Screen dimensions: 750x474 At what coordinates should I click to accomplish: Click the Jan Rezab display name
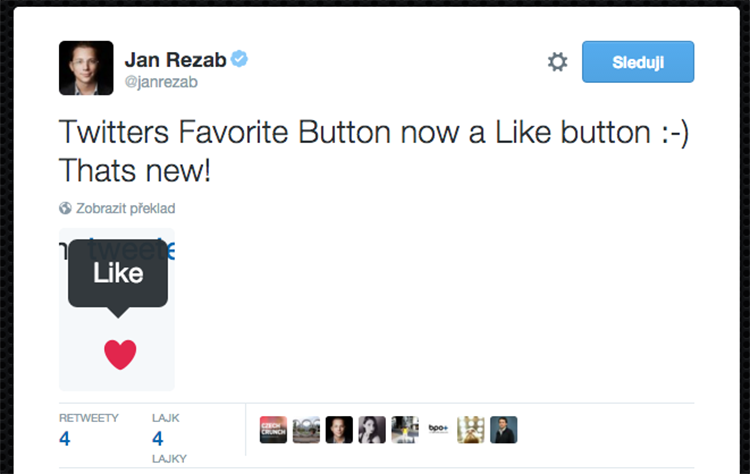coord(175,59)
